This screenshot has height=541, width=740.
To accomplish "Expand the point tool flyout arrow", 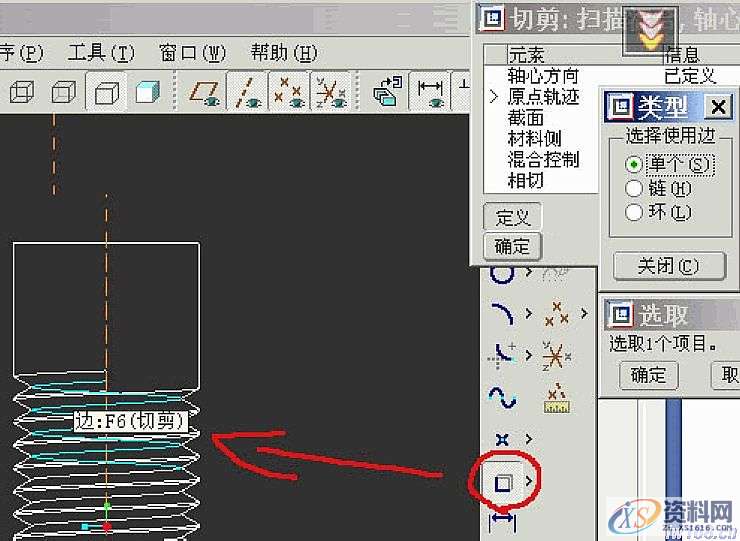I will coord(529,440).
